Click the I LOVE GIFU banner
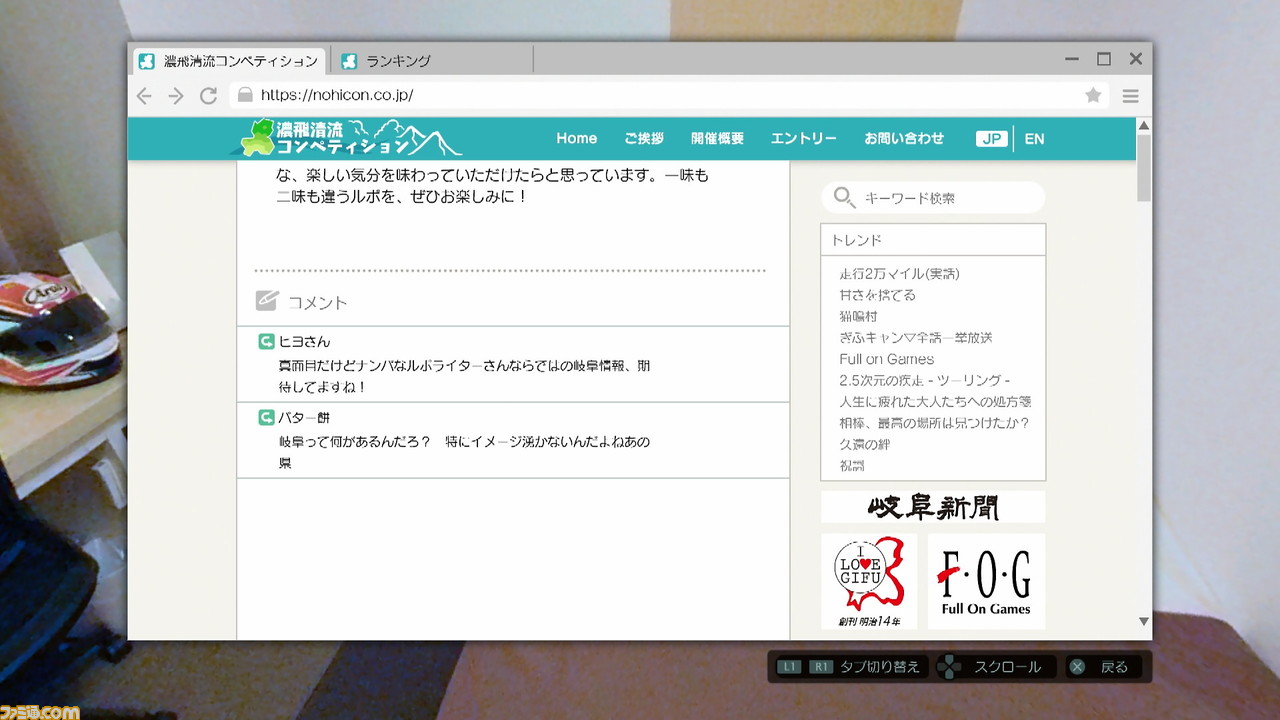Viewport: 1280px width, 720px height. click(x=869, y=581)
